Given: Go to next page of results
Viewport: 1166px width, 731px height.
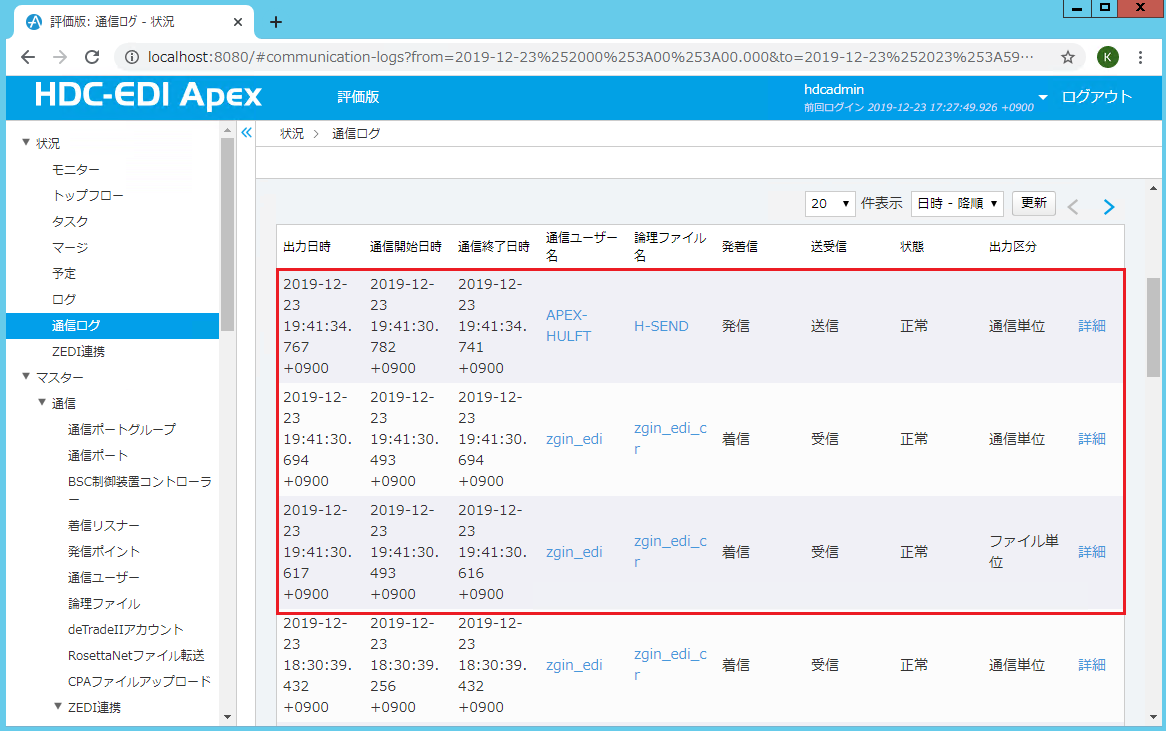Looking at the screenshot, I should coord(1109,207).
